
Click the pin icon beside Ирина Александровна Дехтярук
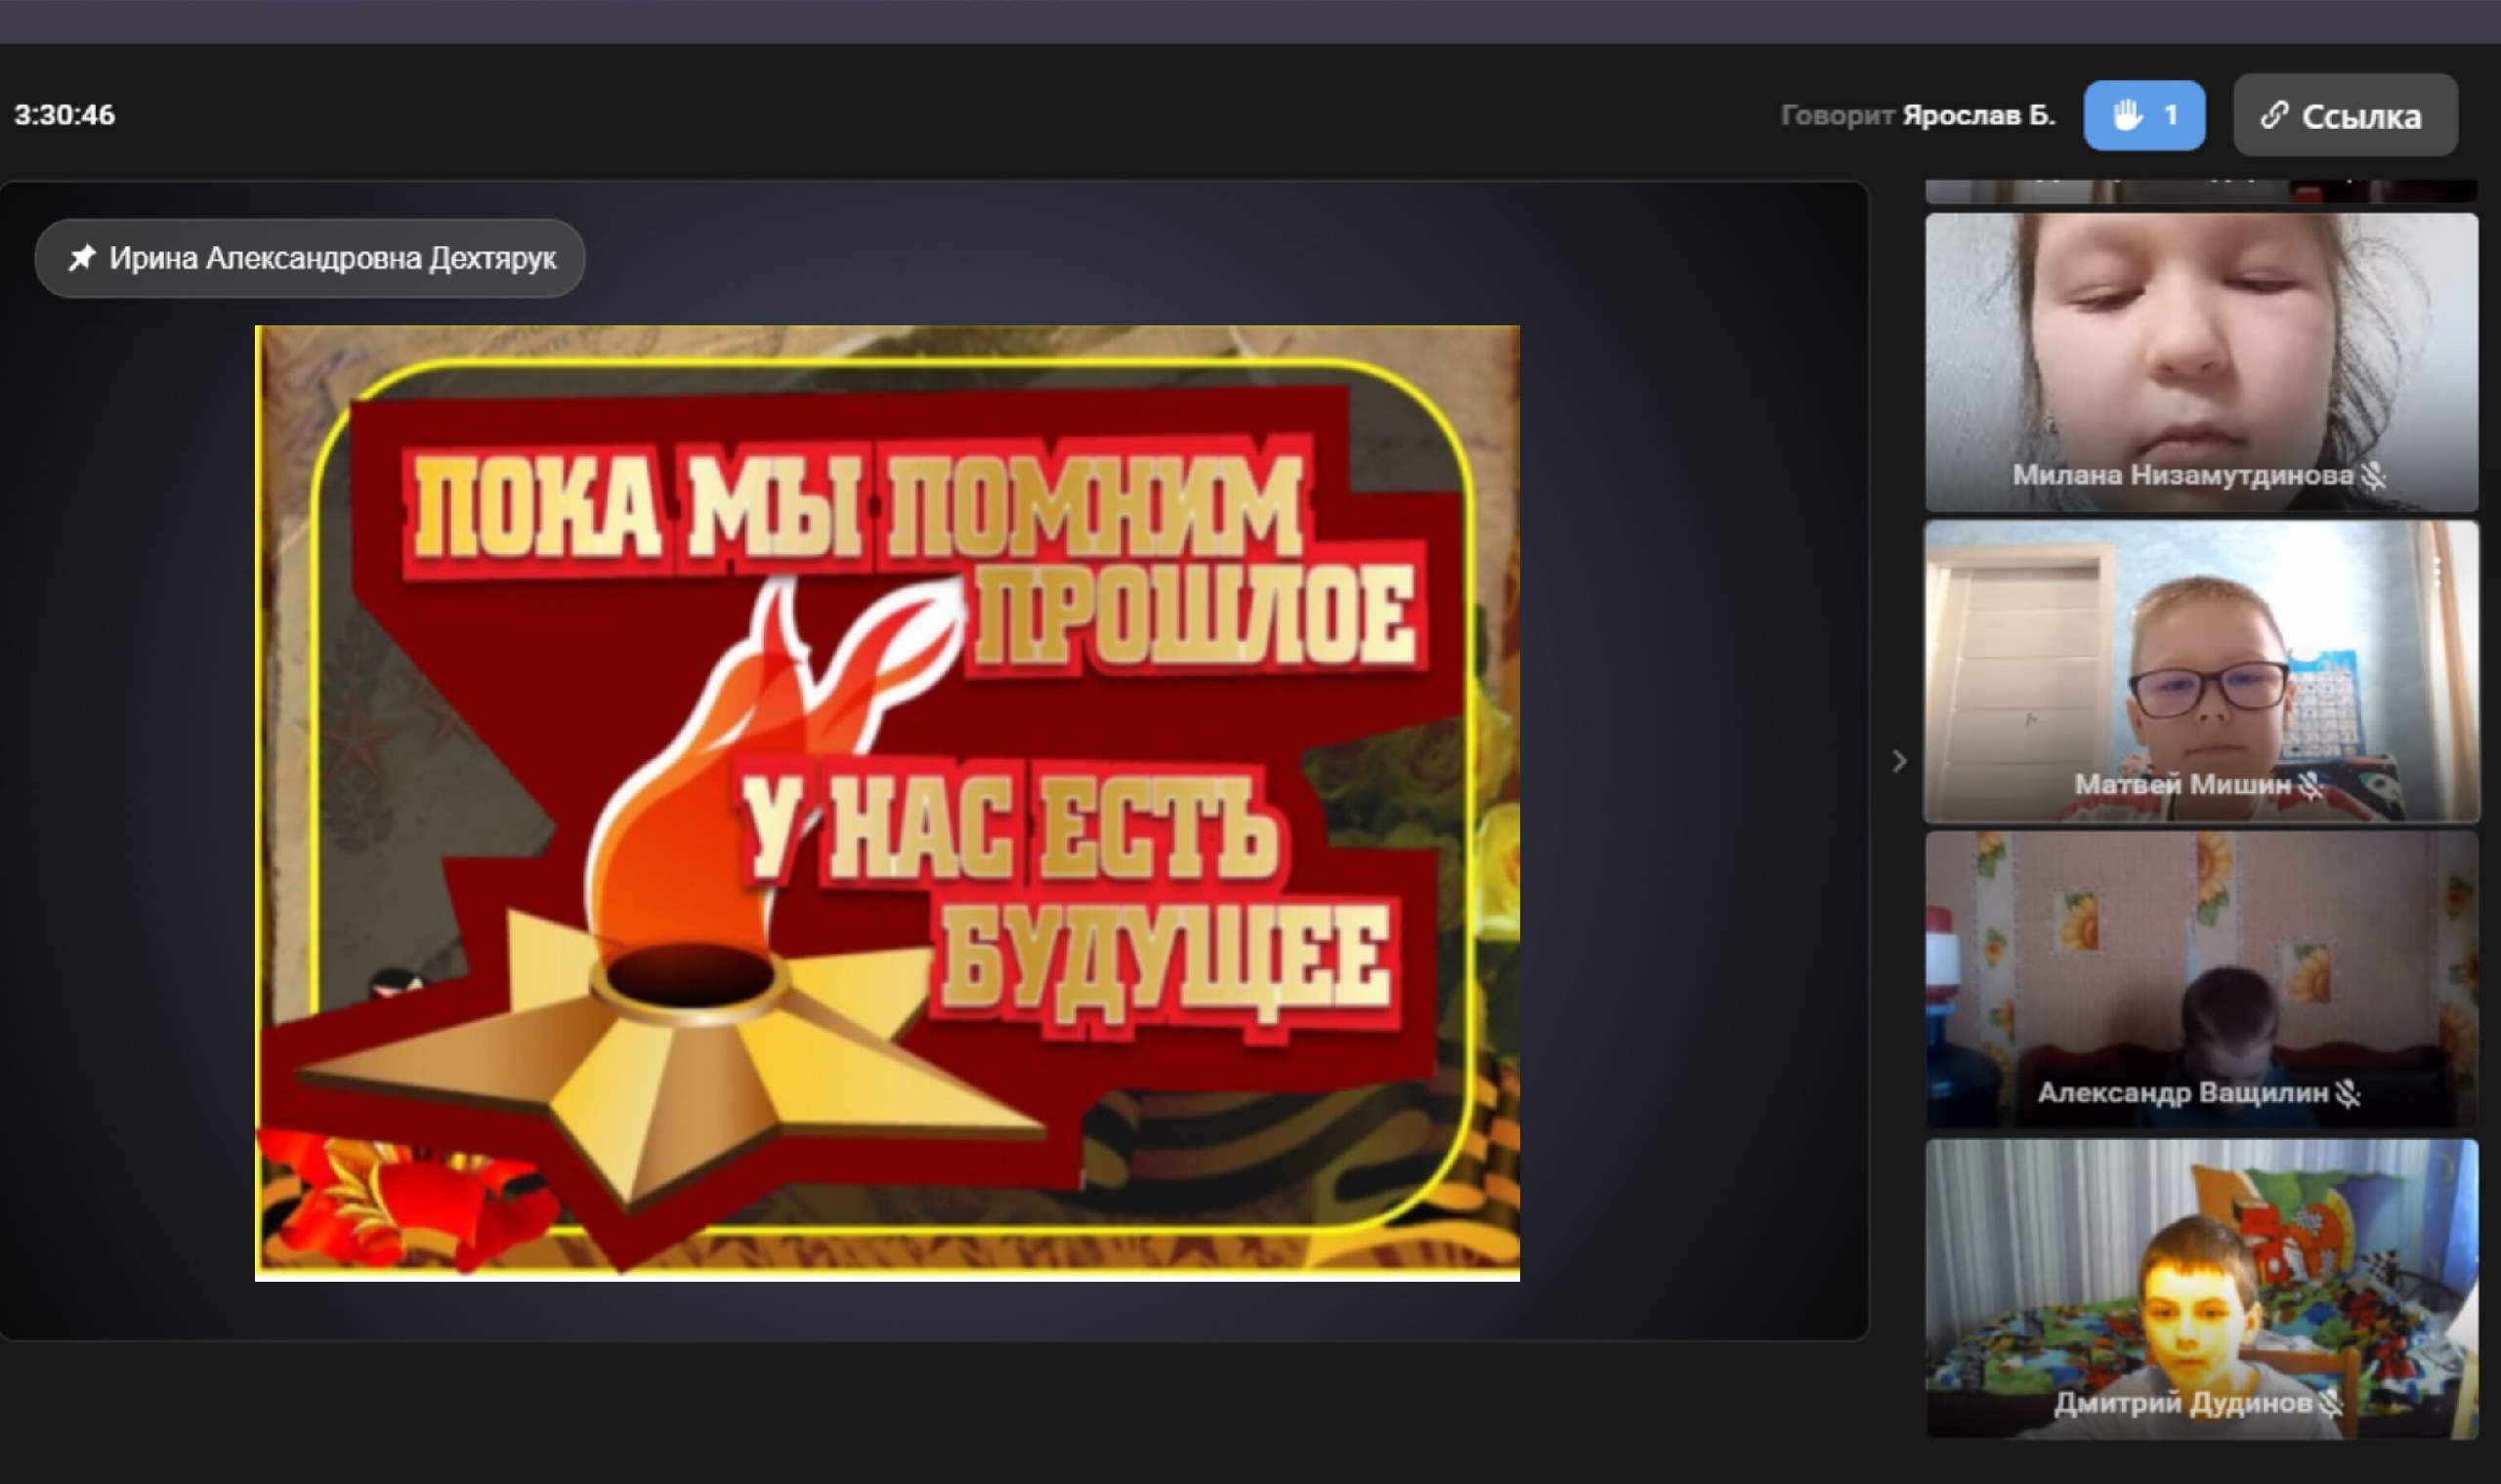(82, 258)
